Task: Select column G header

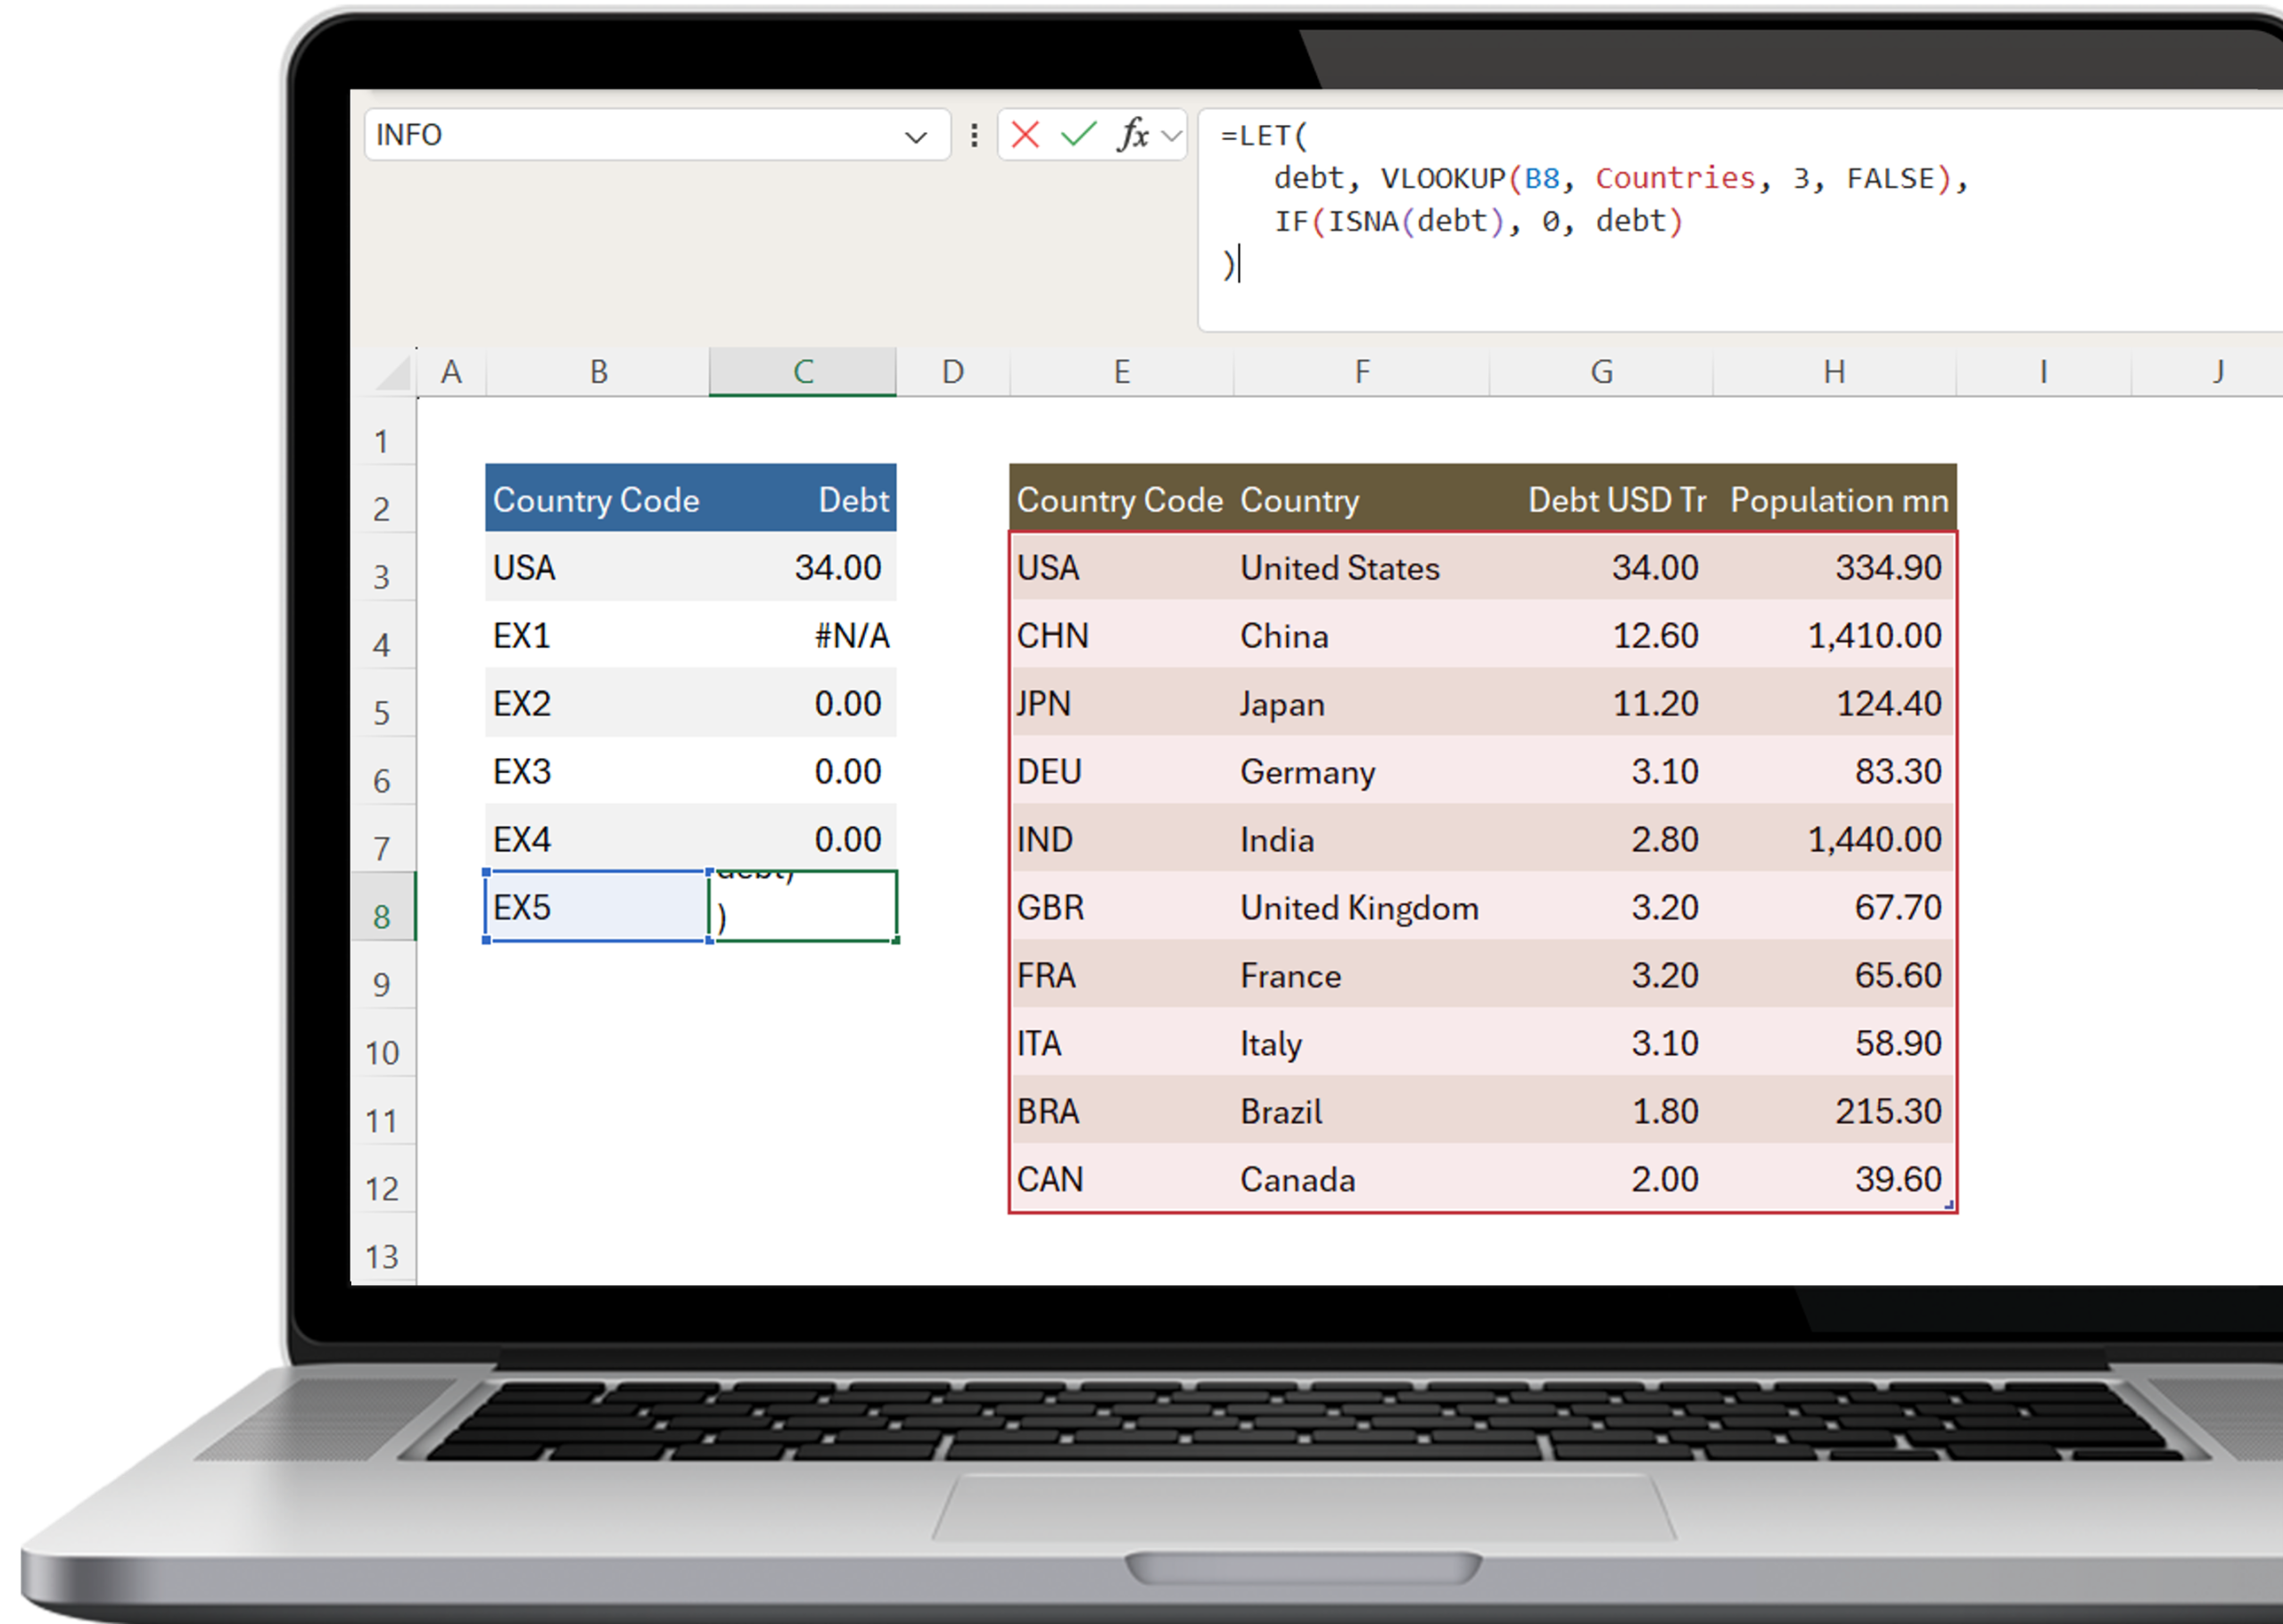Action: [x=1601, y=372]
